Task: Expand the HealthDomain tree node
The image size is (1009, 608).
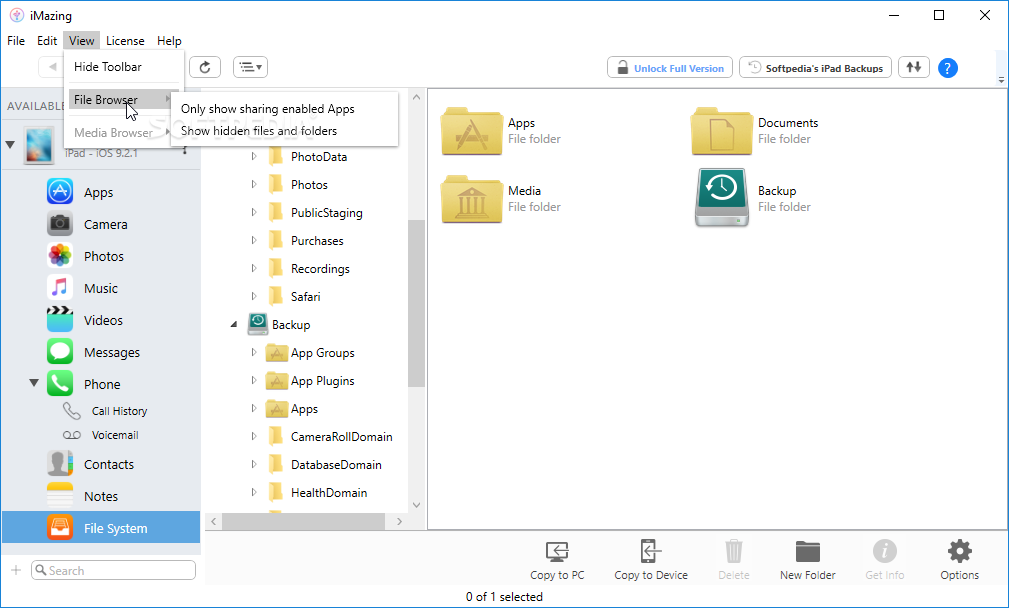Action: (254, 493)
